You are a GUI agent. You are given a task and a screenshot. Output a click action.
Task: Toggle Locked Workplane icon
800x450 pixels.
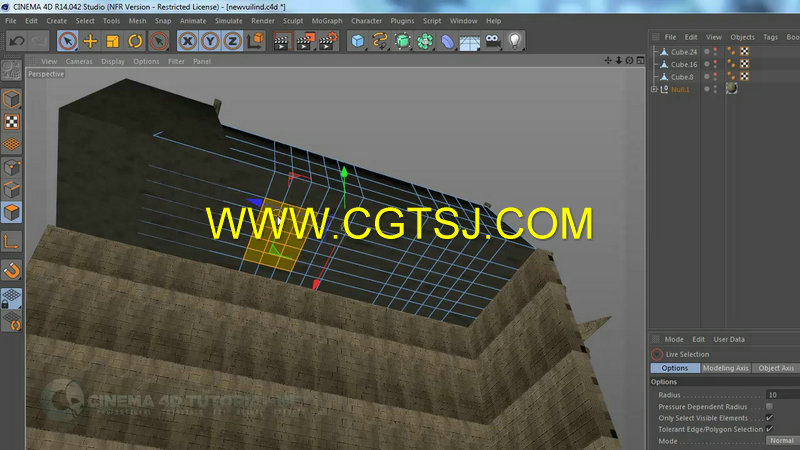click(x=11, y=298)
